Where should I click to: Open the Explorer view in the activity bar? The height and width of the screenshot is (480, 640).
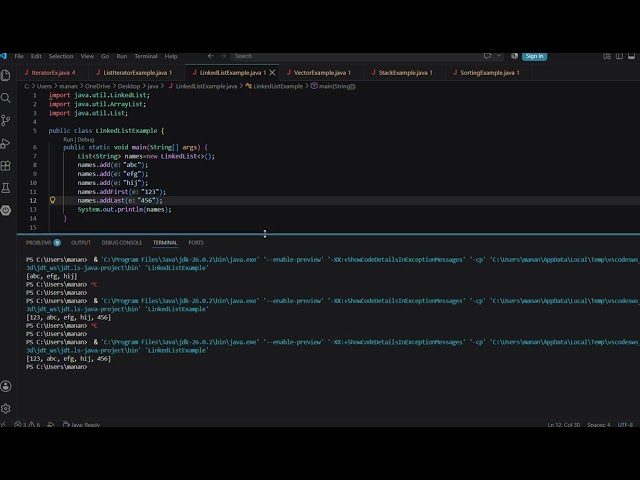pyautogui.click(x=6, y=75)
